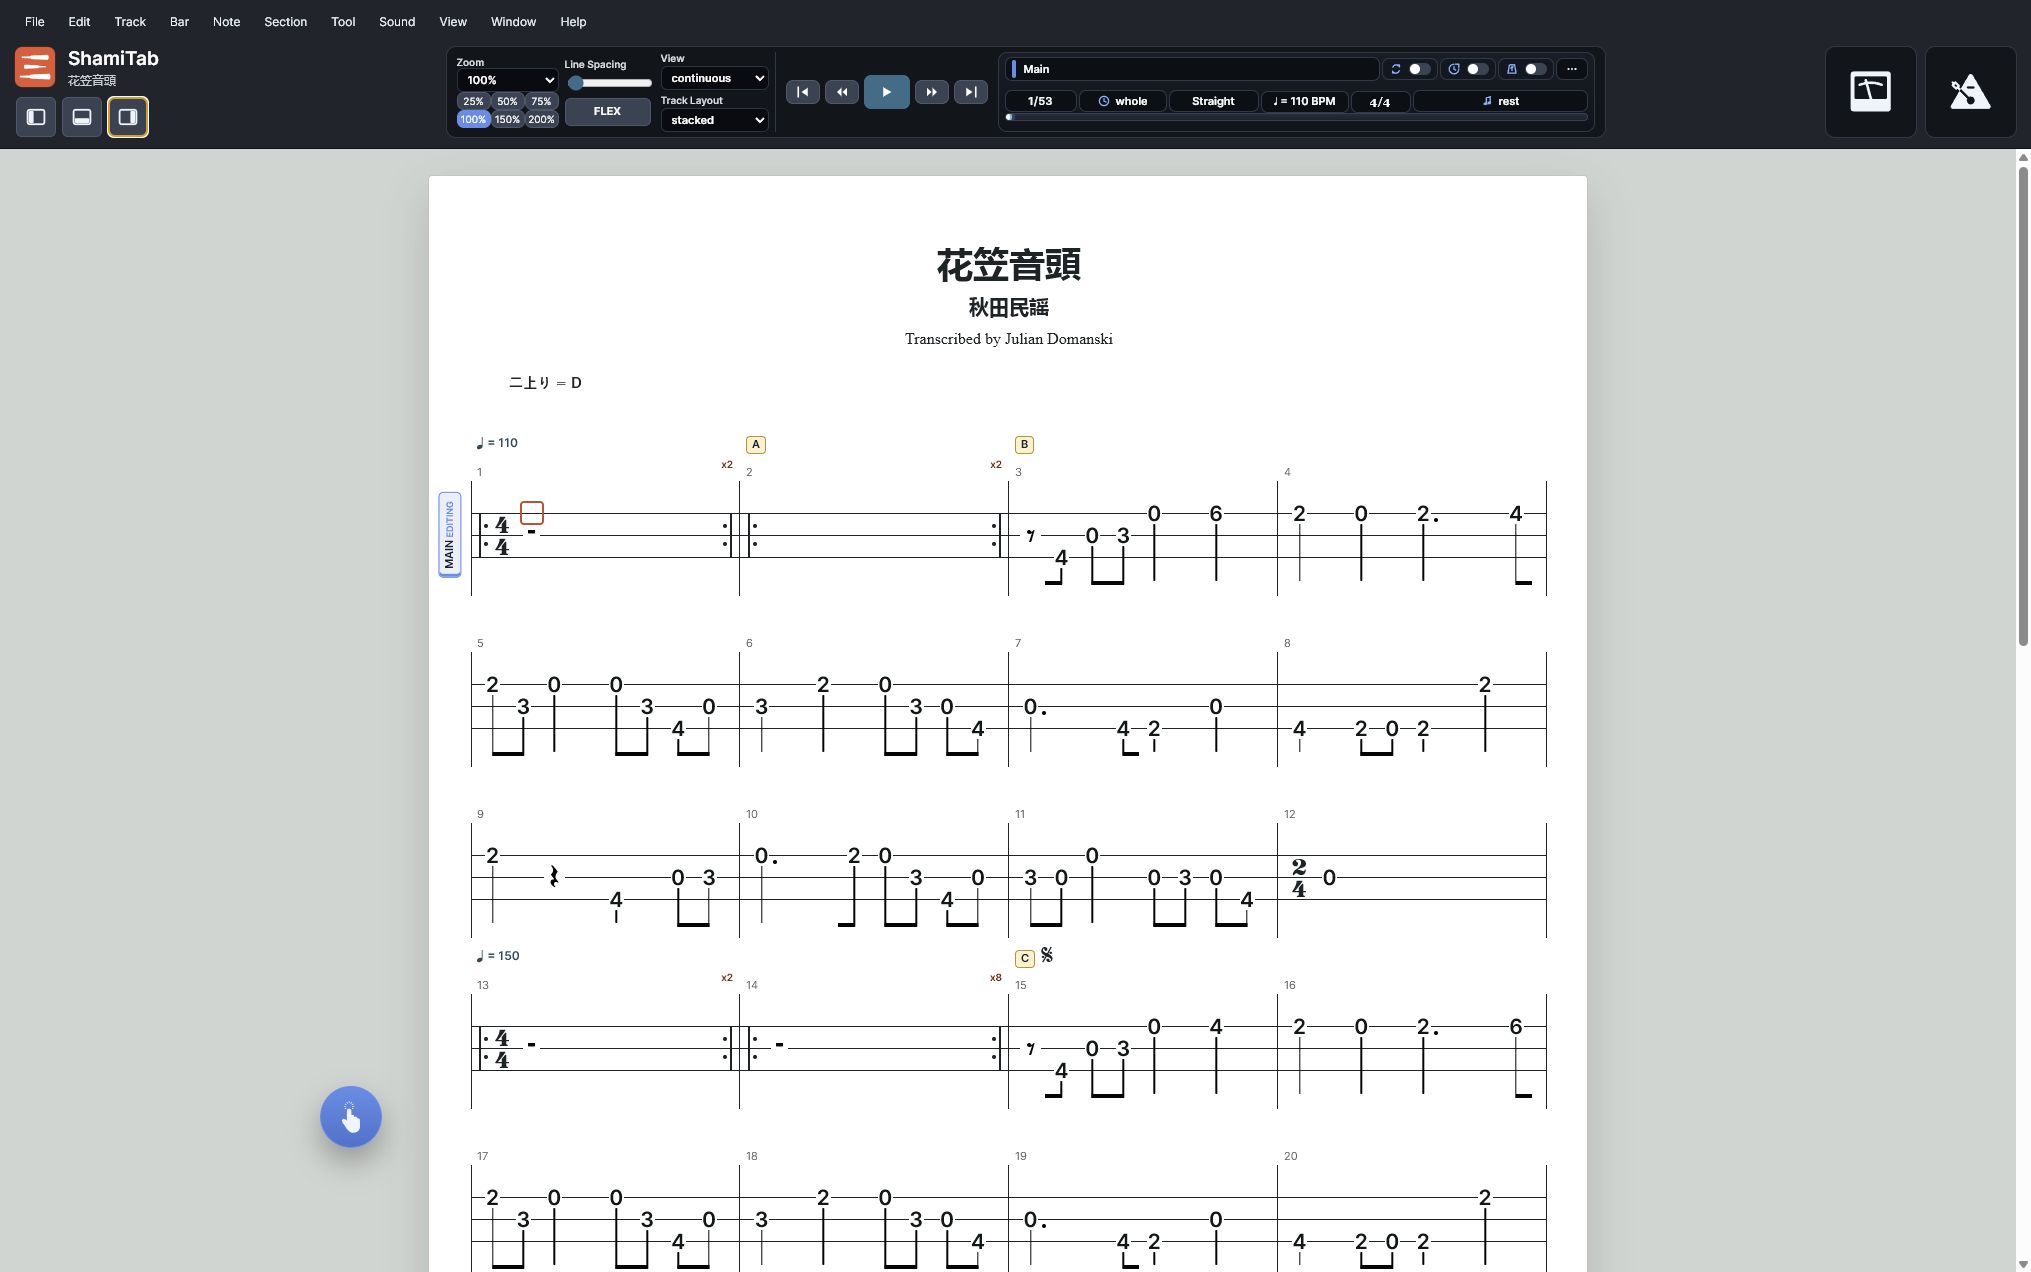The height and width of the screenshot is (1272, 2031).
Task: Open the 110 BPM tempo selector
Action: pyautogui.click(x=1304, y=101)
